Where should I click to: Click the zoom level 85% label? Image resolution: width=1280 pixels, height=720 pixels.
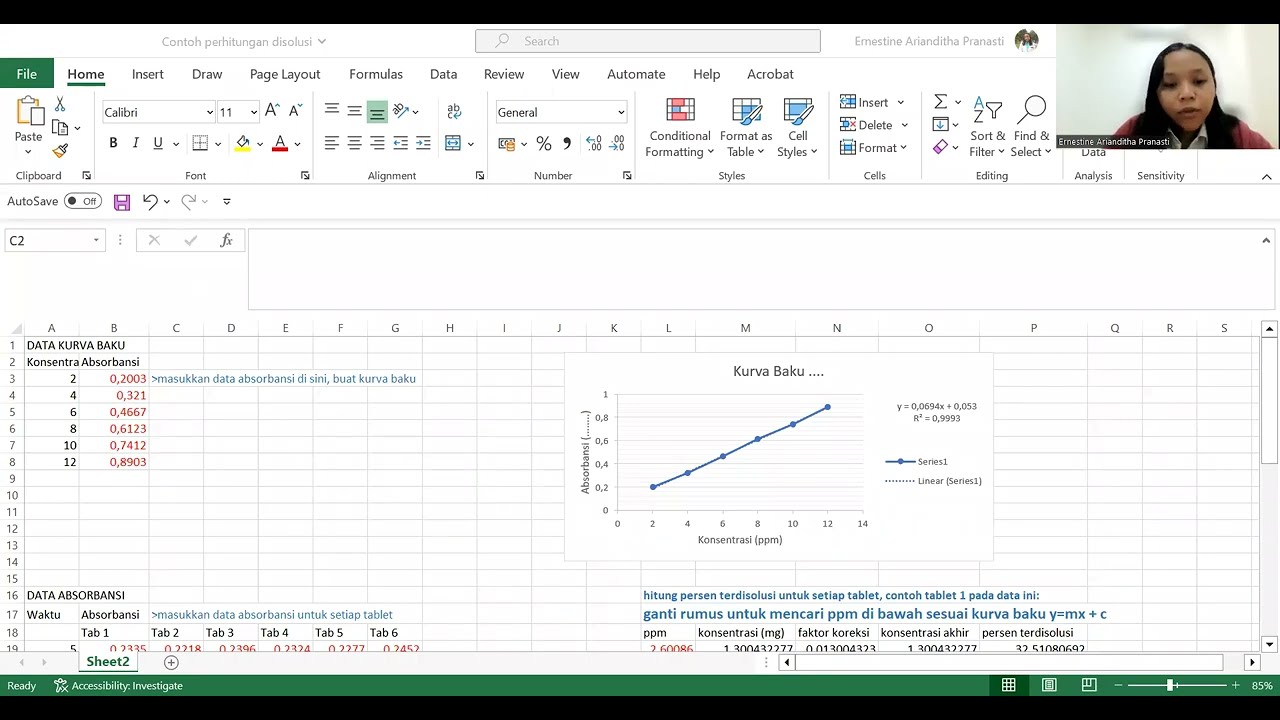point(1262,686)
